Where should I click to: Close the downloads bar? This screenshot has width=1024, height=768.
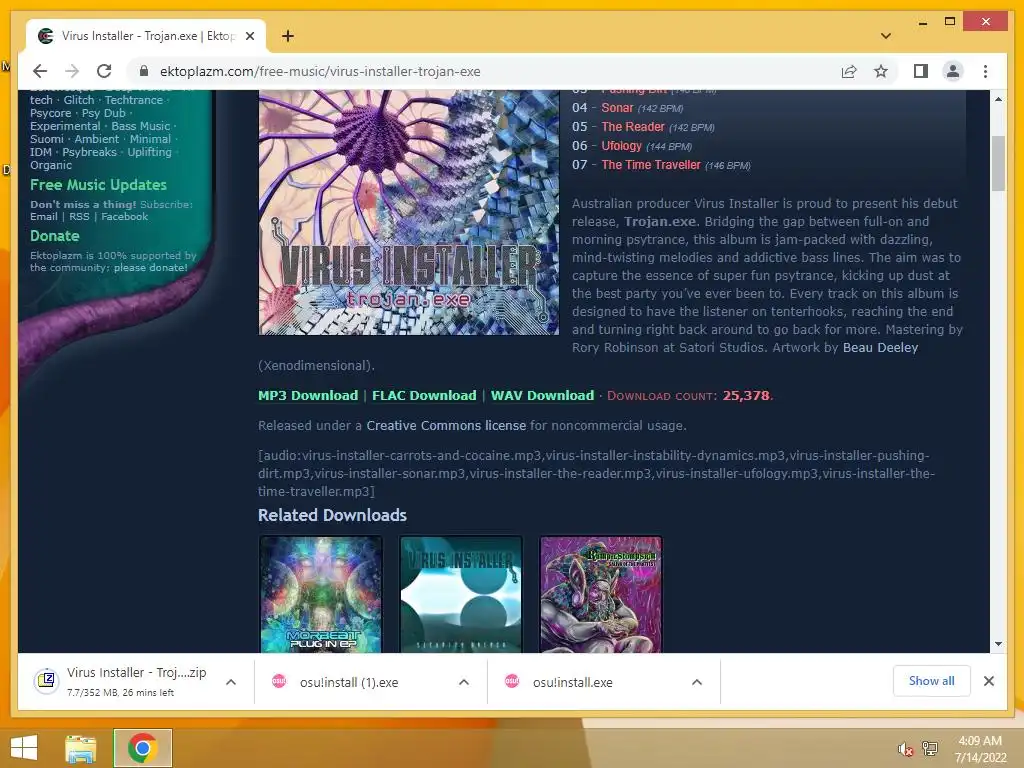point(989,681)
